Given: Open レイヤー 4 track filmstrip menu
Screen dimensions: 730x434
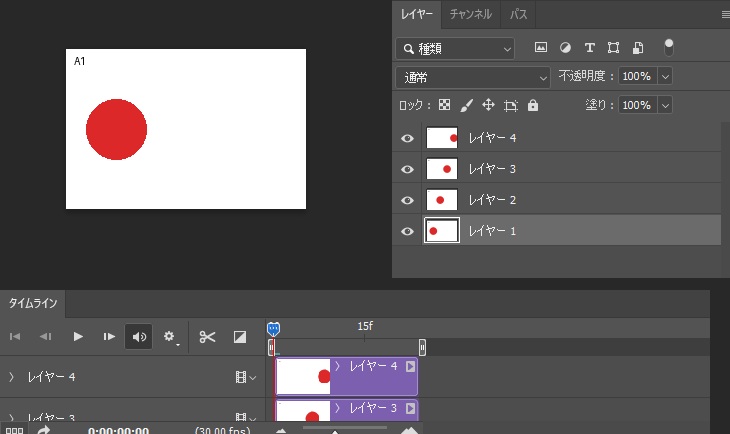Looking at the screenshot, I should click(x=245, y=377).
